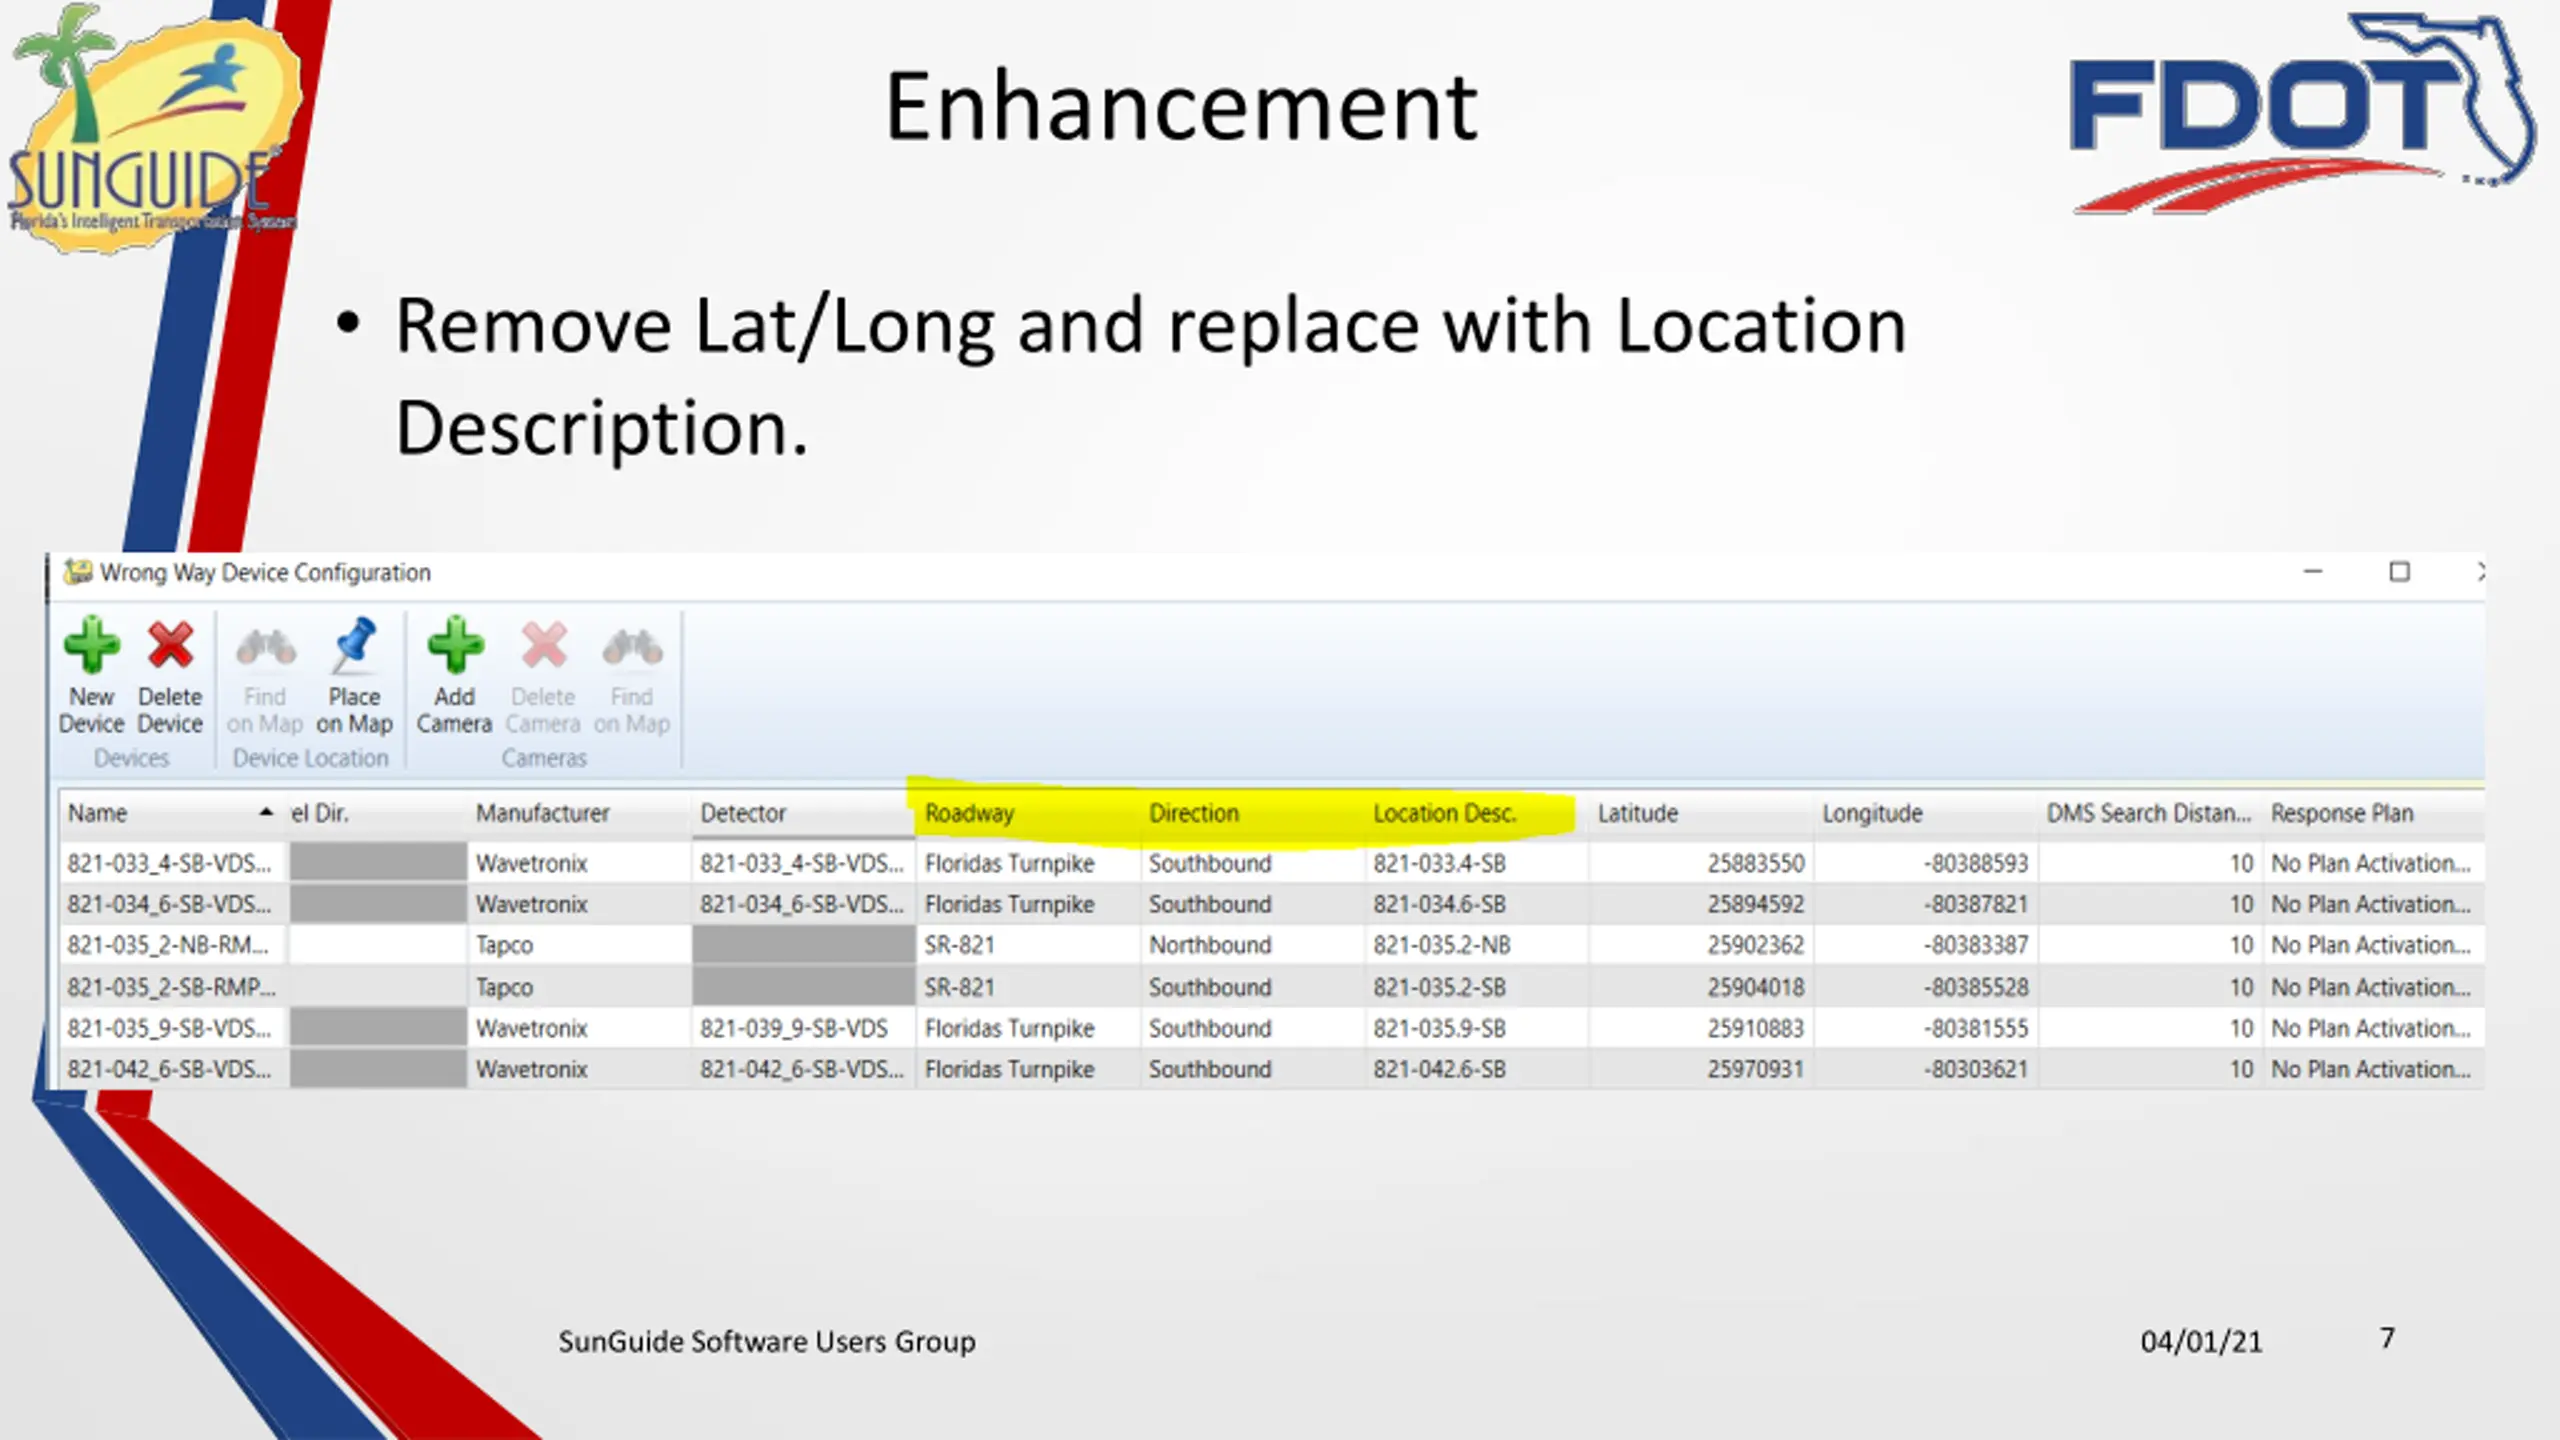Click the Location Desc. column header
This screenshot has width=2560, height=1440.
pyautogui.click(x=1476, y=813)
